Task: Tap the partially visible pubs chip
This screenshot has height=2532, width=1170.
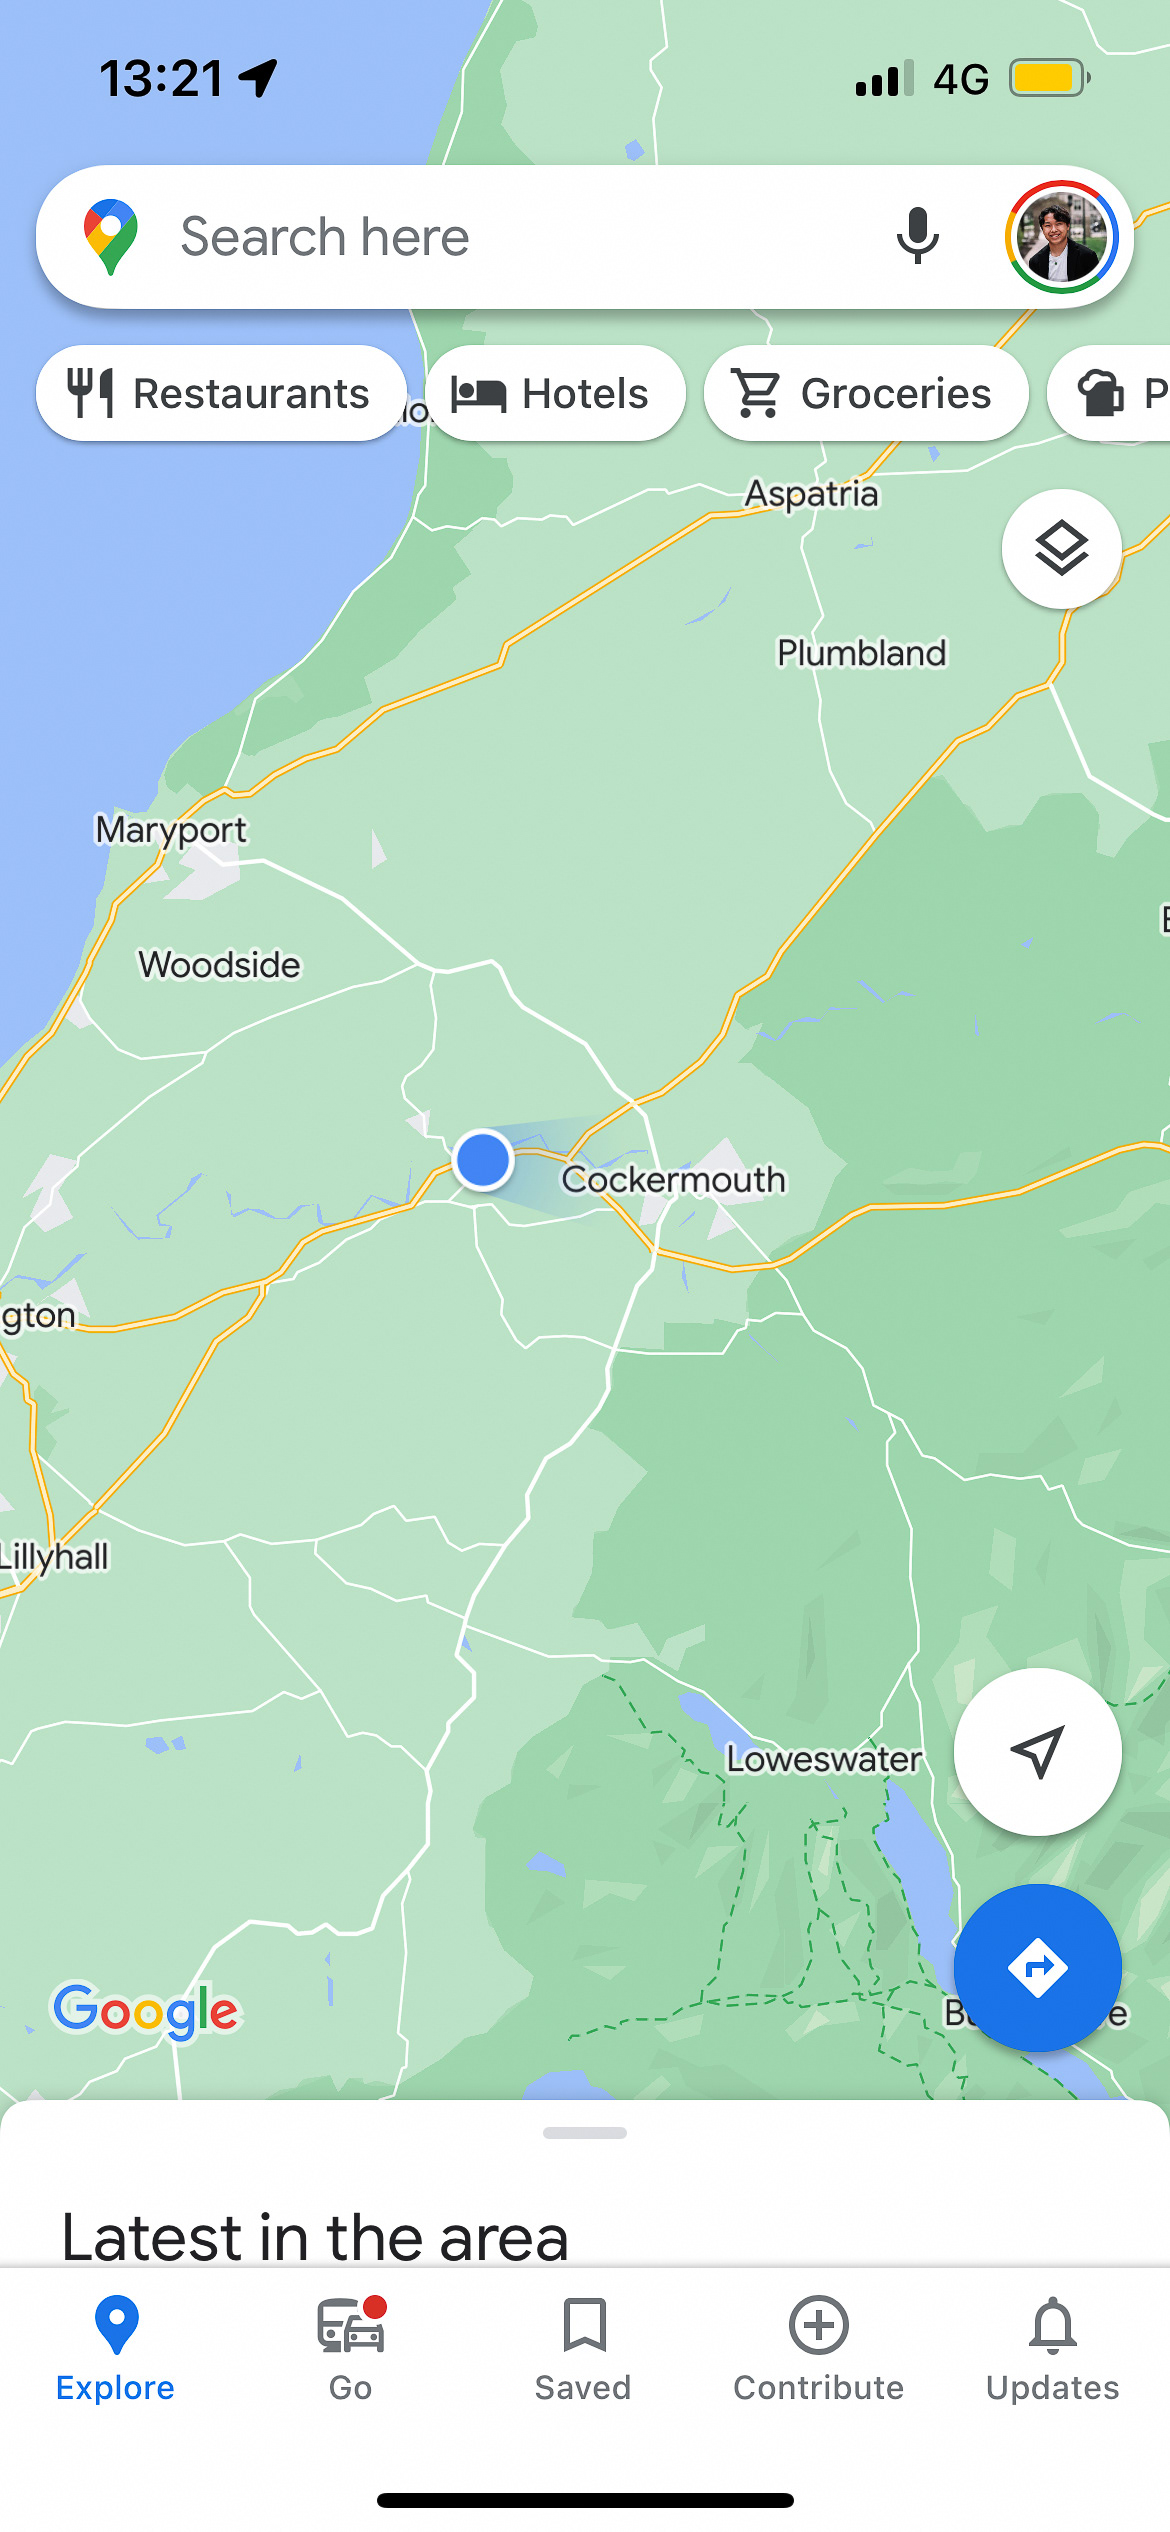Action: coord(1110,393)
